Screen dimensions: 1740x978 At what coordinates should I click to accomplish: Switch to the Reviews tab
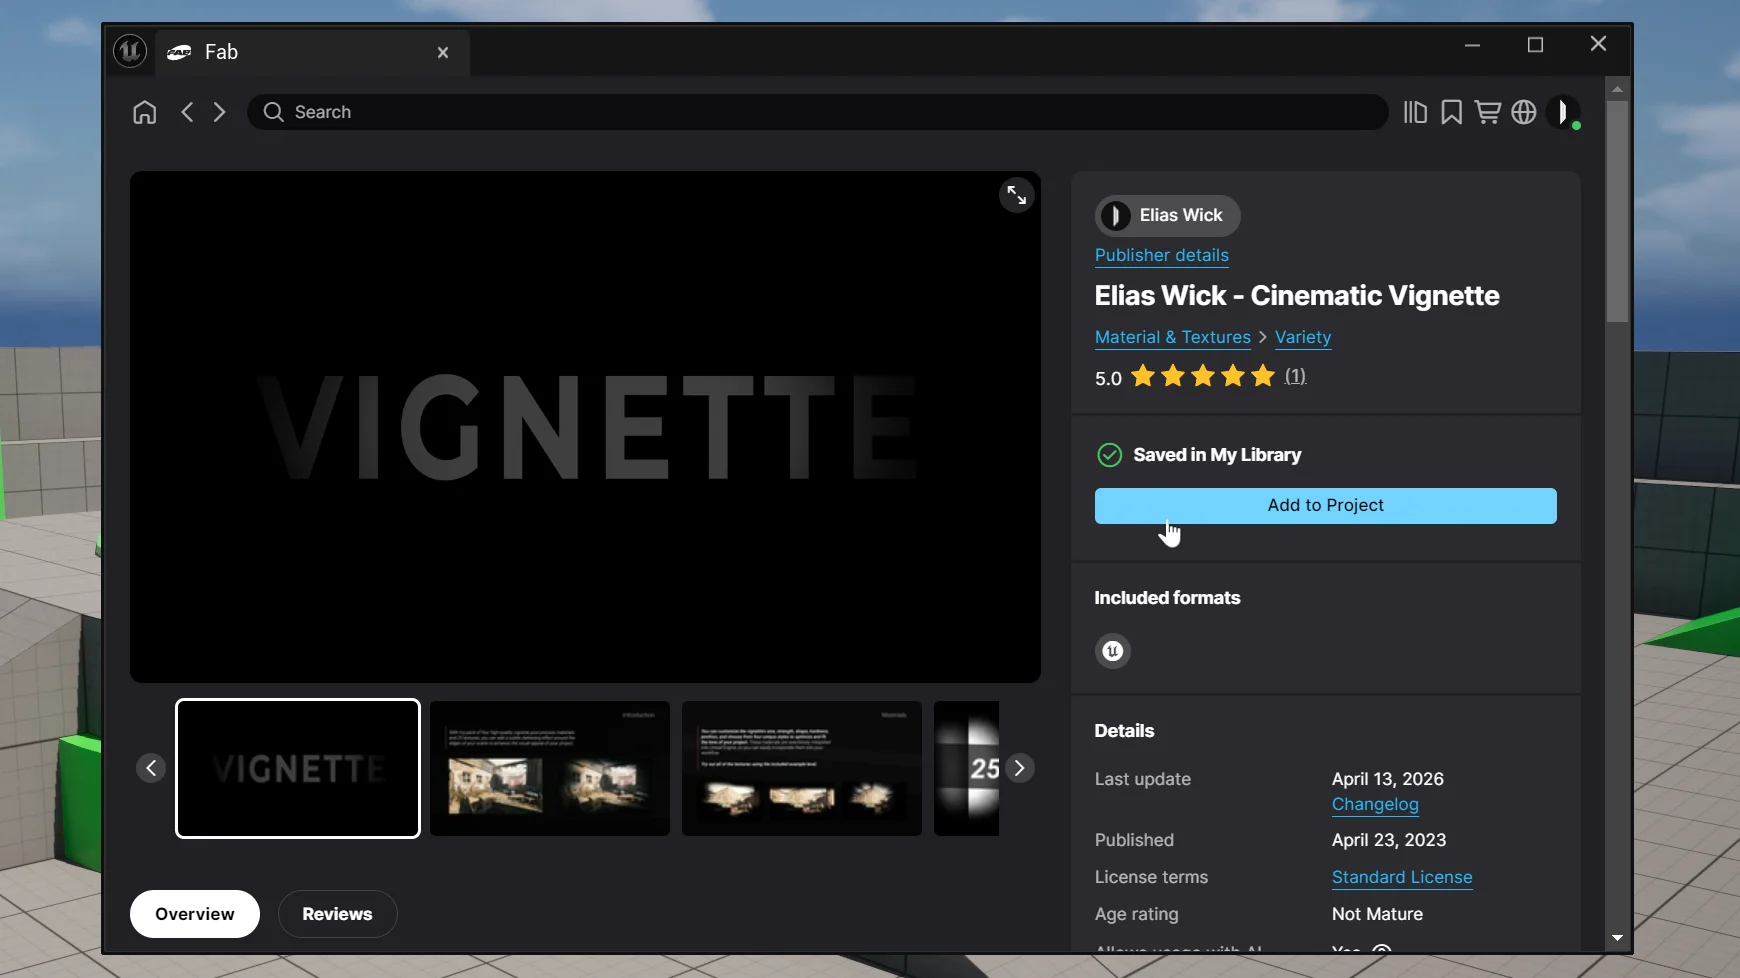point(337,914)
